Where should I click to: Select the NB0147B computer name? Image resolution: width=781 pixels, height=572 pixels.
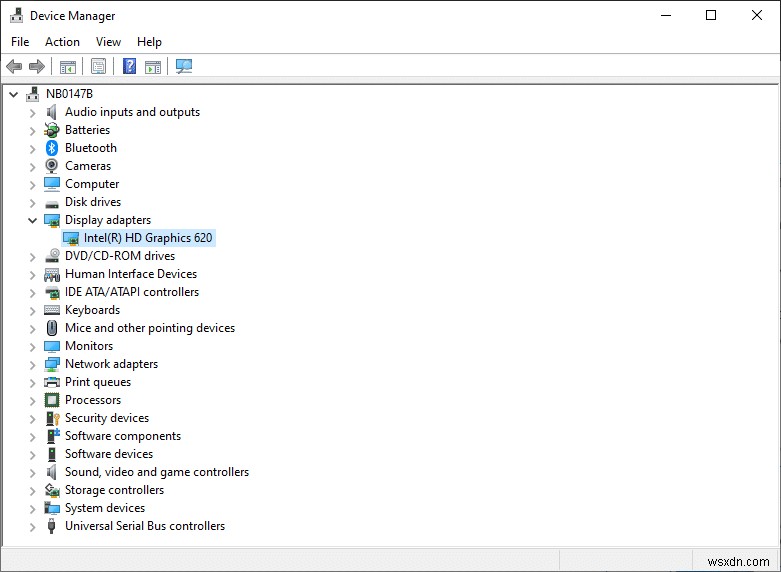coord(69,94)
